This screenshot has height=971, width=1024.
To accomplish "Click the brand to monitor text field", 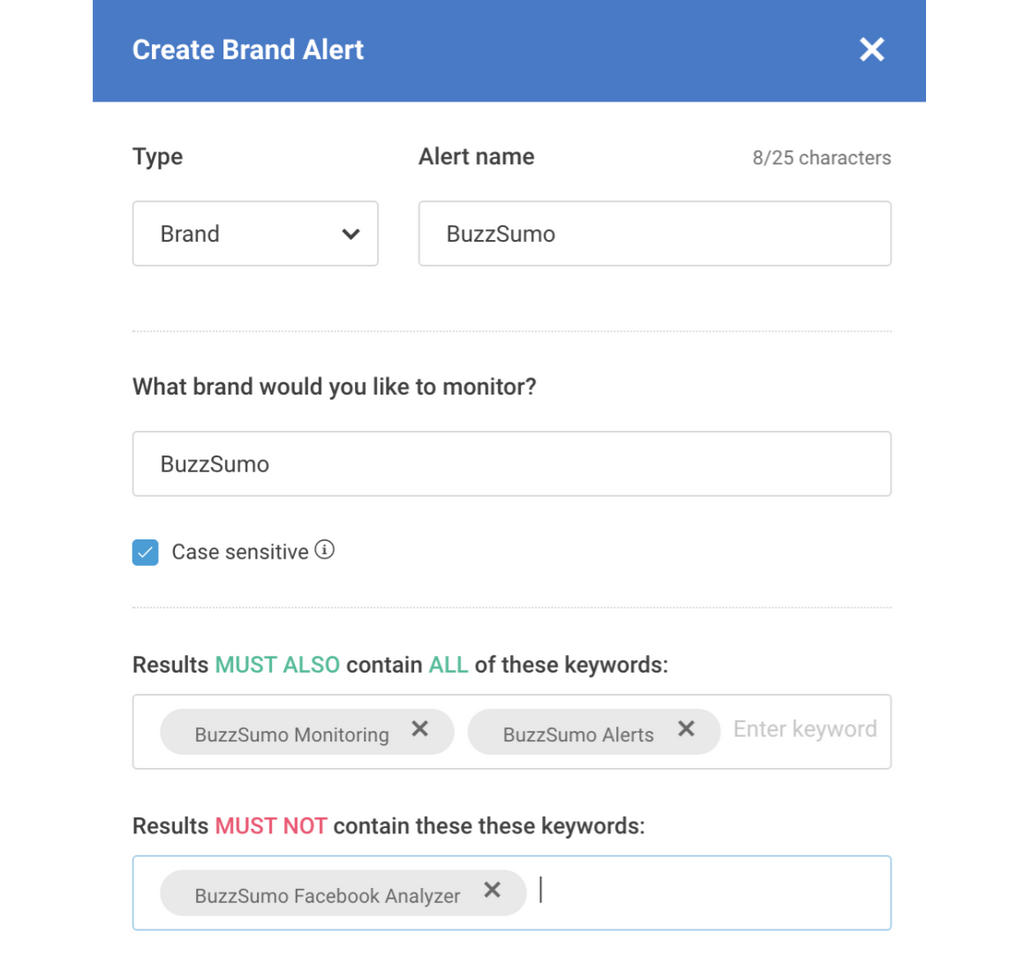I will (x=511, y=464).
